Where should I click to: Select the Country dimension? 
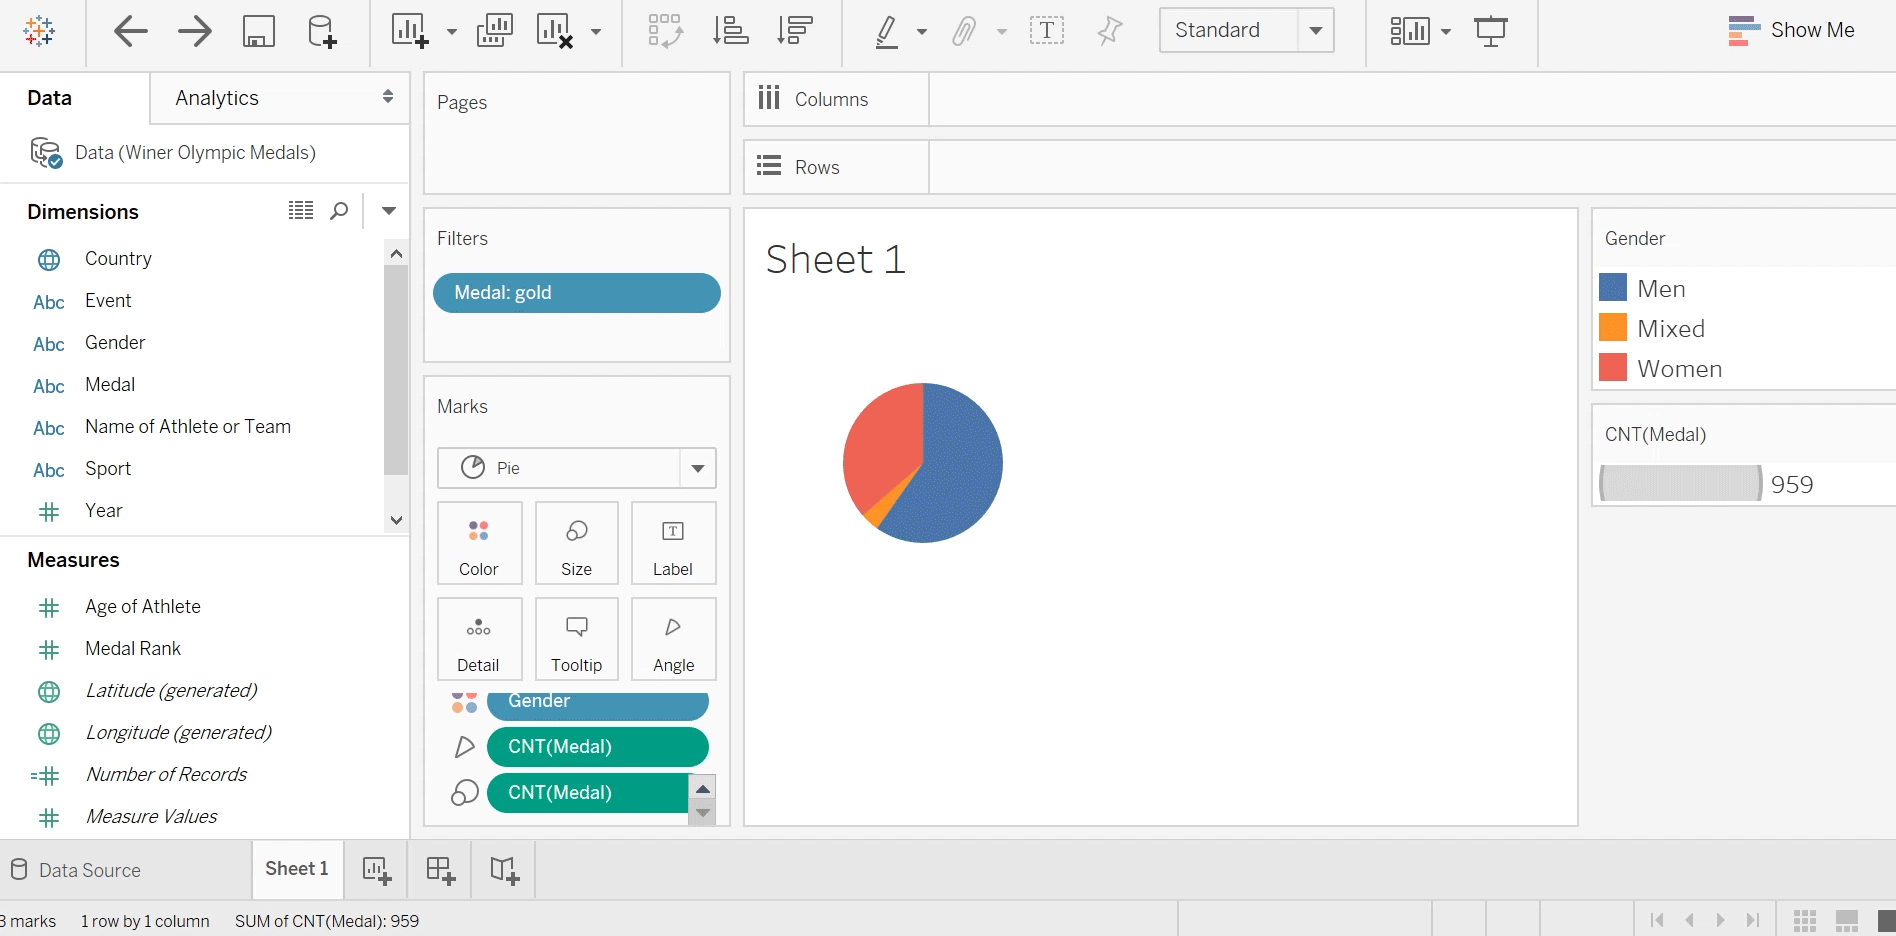point(118,259)
